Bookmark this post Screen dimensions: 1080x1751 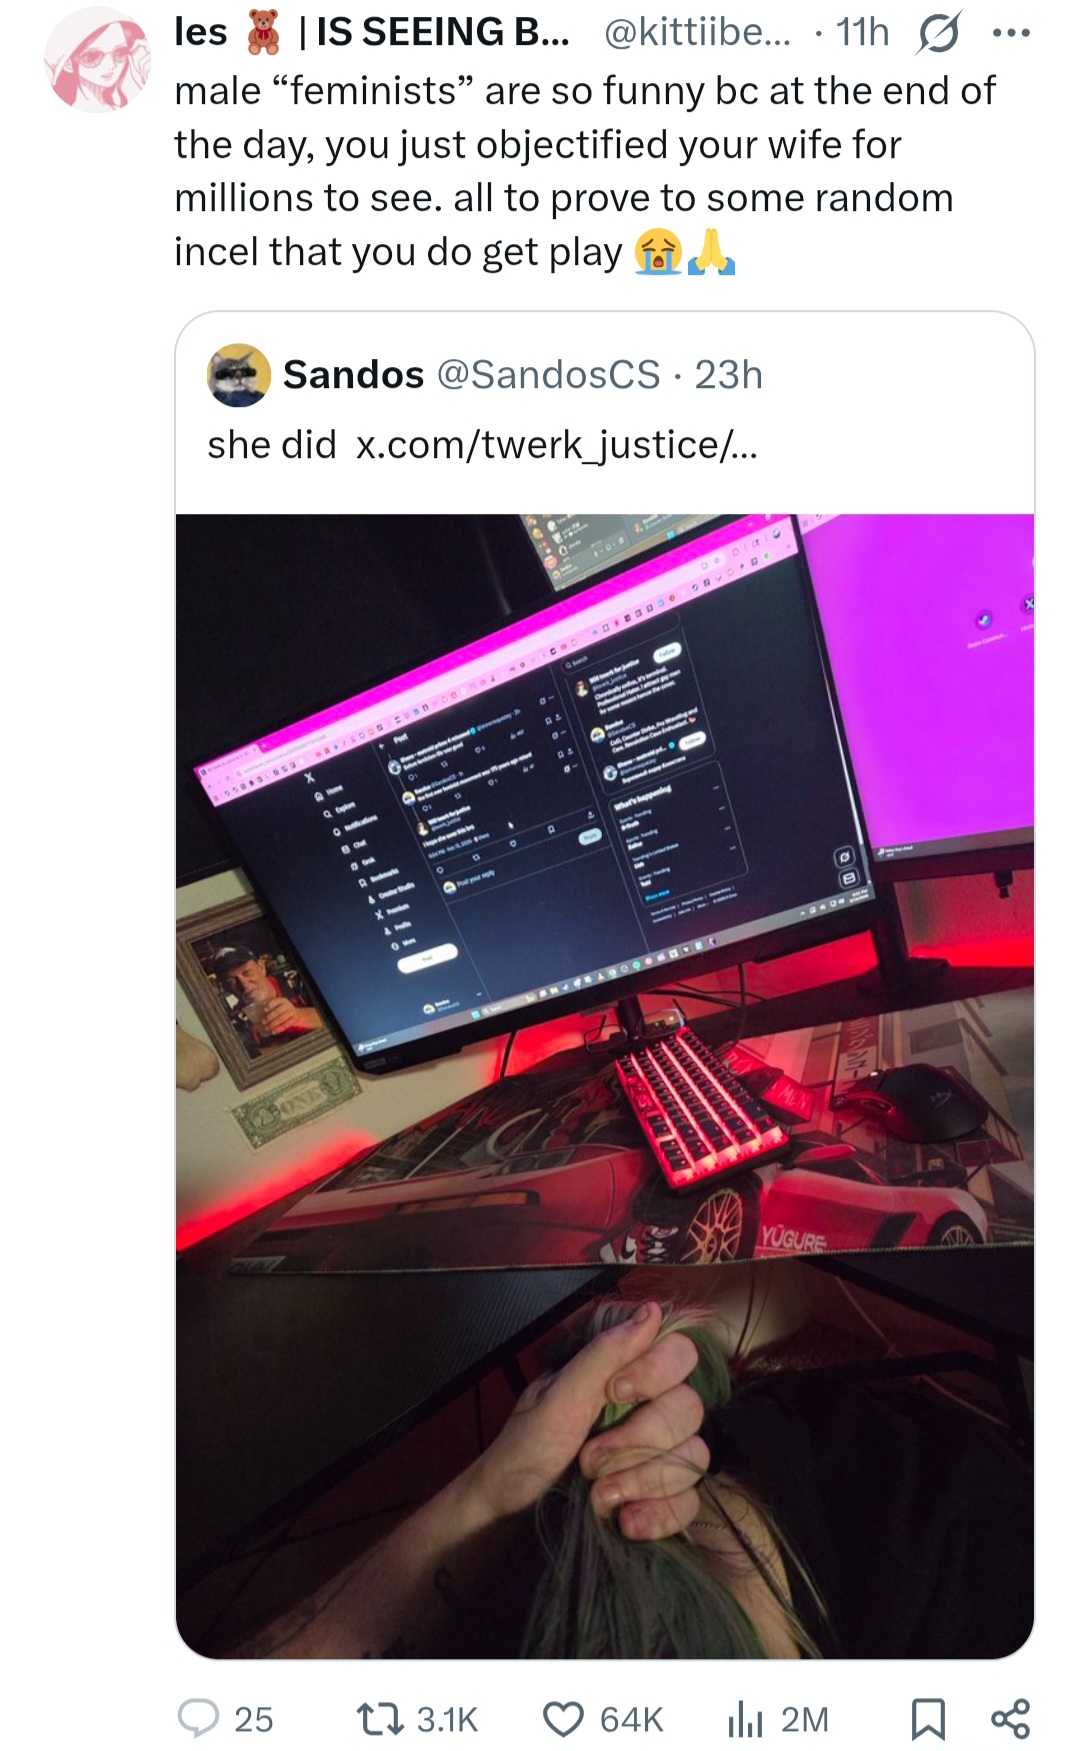pyautogui.click(x=928, y=1718)
